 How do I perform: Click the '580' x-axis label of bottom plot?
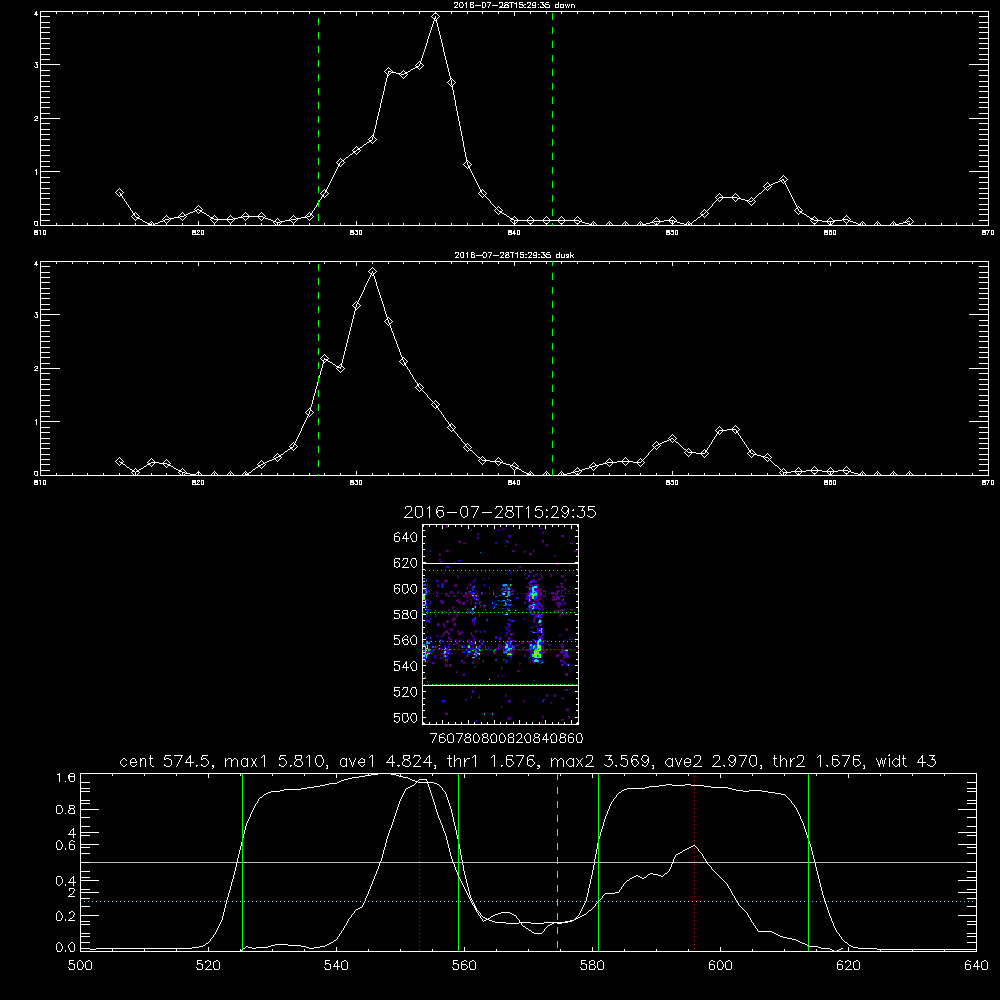(x=592, y=966)
